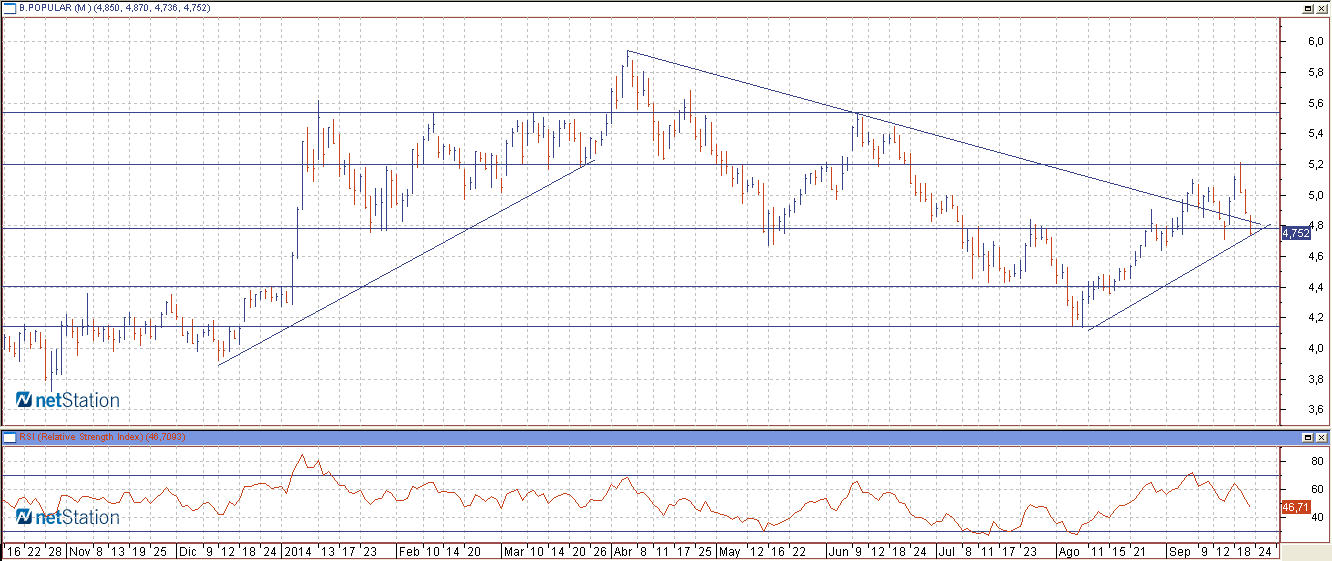The width and height of the screenshot is (1332, 561).
Task: Click the Mar label on date axis
Action: tap(514, 551)
